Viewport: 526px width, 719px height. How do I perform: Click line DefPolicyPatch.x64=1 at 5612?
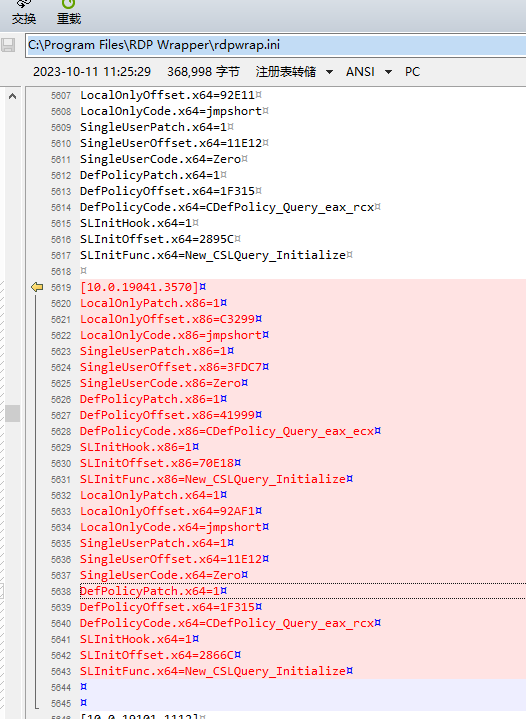pyautogui.click(x=150, y=175)
